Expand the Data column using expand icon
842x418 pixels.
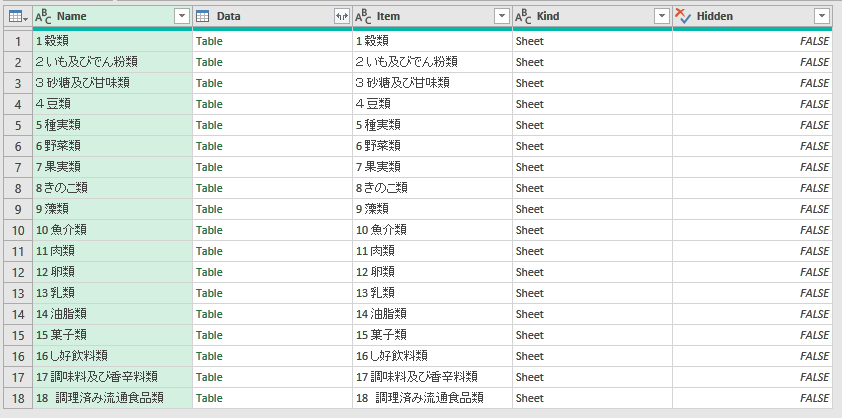click(342, 17)
